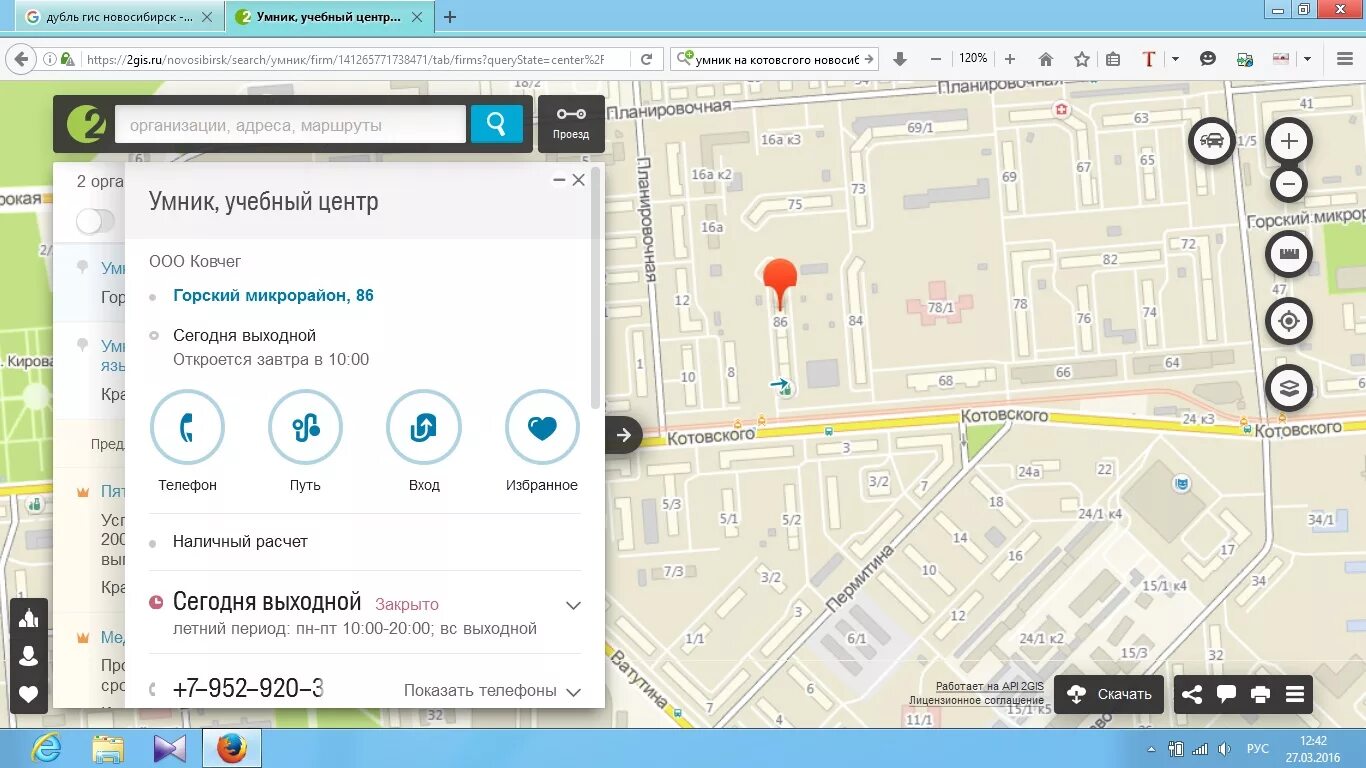This screenshot has height=768, width=1366.
Task: Minimize the firm card with dash
Action: (x=559, y=180)
